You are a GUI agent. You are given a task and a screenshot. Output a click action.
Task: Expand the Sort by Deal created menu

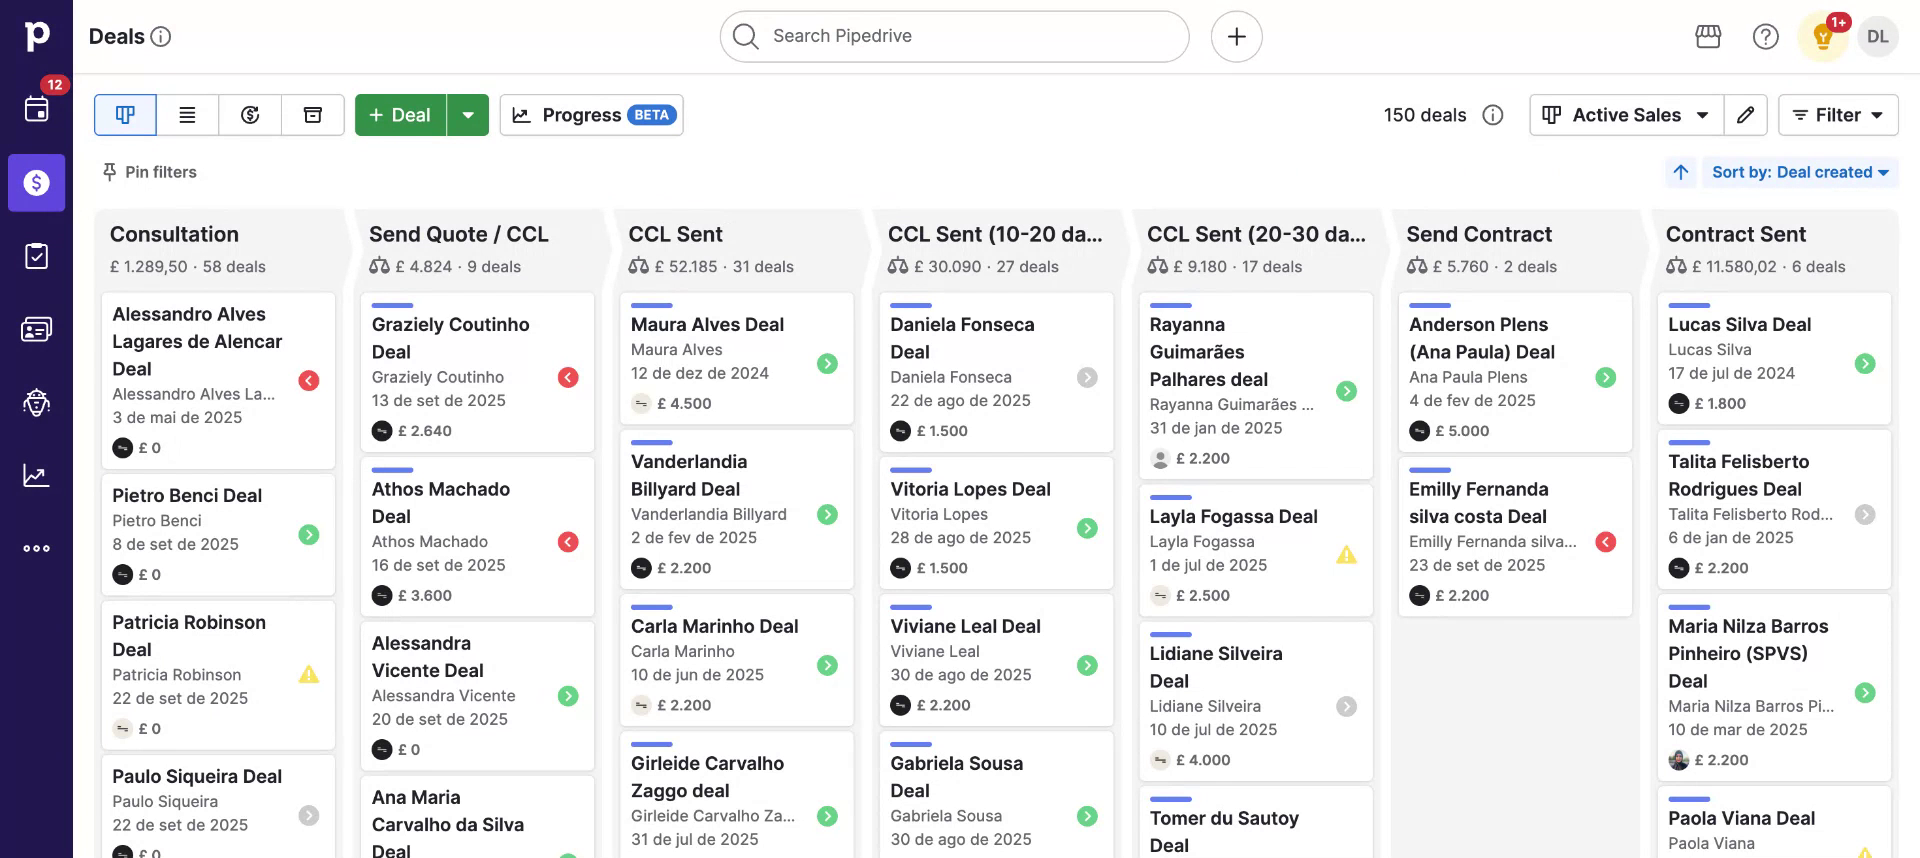1799,172
